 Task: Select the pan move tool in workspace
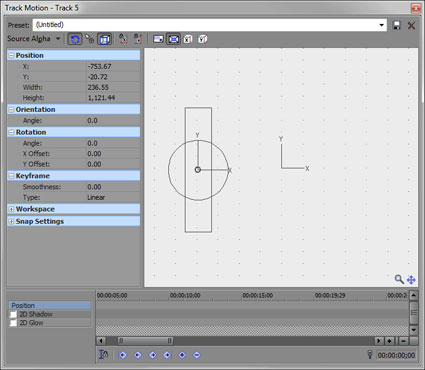pos(411,280)
